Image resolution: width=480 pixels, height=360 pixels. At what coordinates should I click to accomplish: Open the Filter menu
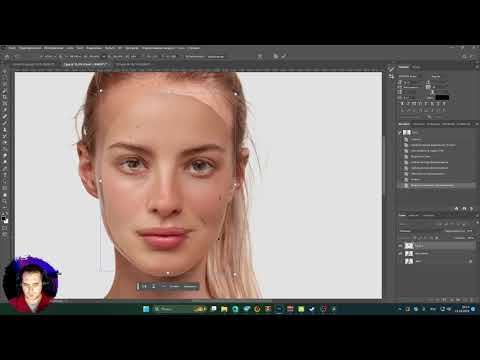pyautogui.click(x=110, y=48)
